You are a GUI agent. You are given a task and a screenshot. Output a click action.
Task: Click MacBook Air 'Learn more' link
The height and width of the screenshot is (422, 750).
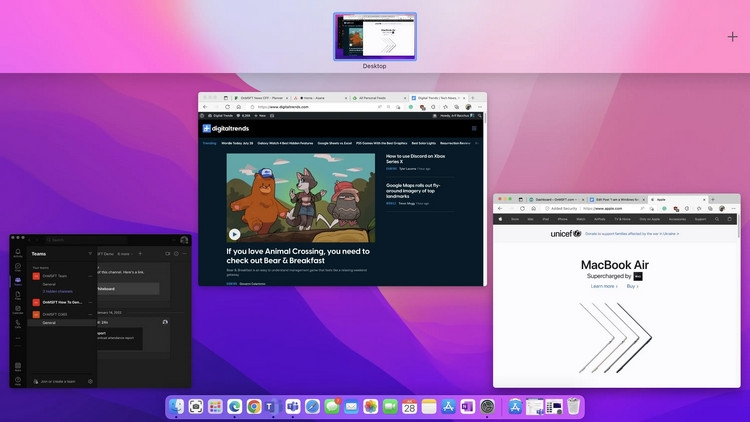(604, 286)
